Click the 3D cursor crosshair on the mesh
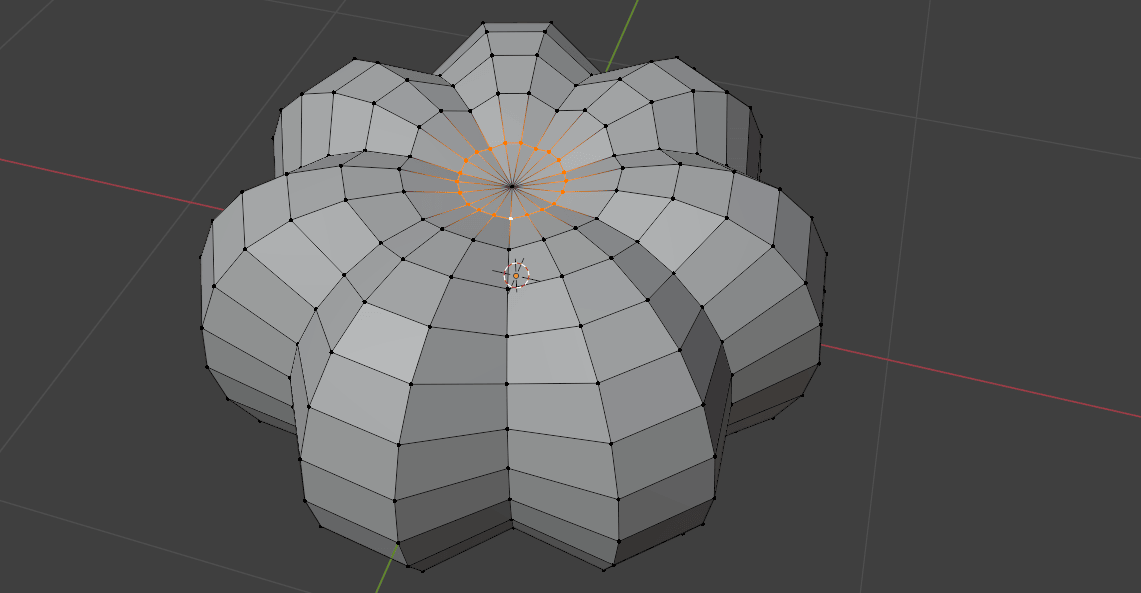 (x=516, y=275)
